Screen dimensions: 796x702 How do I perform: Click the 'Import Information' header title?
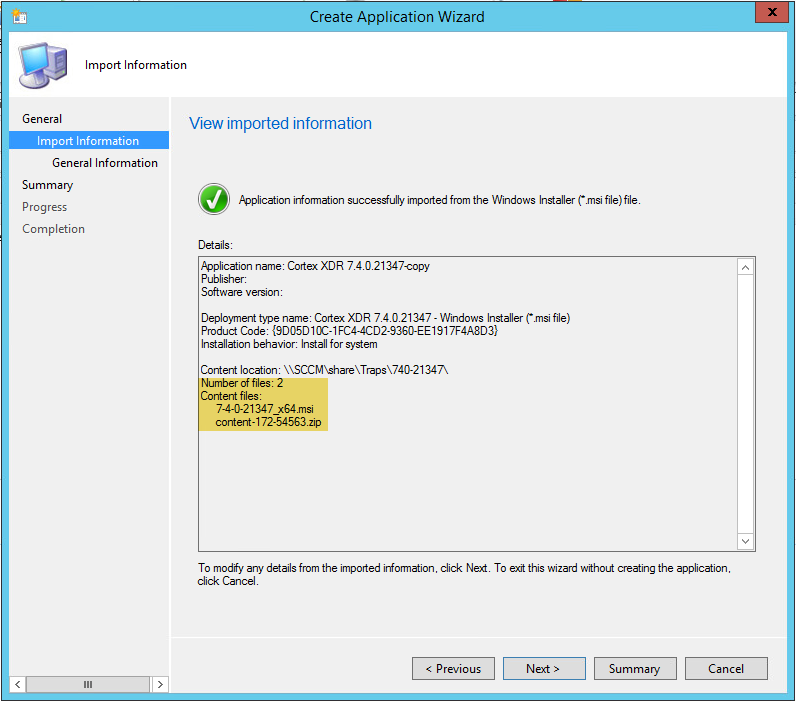click(x=136, y=65)
